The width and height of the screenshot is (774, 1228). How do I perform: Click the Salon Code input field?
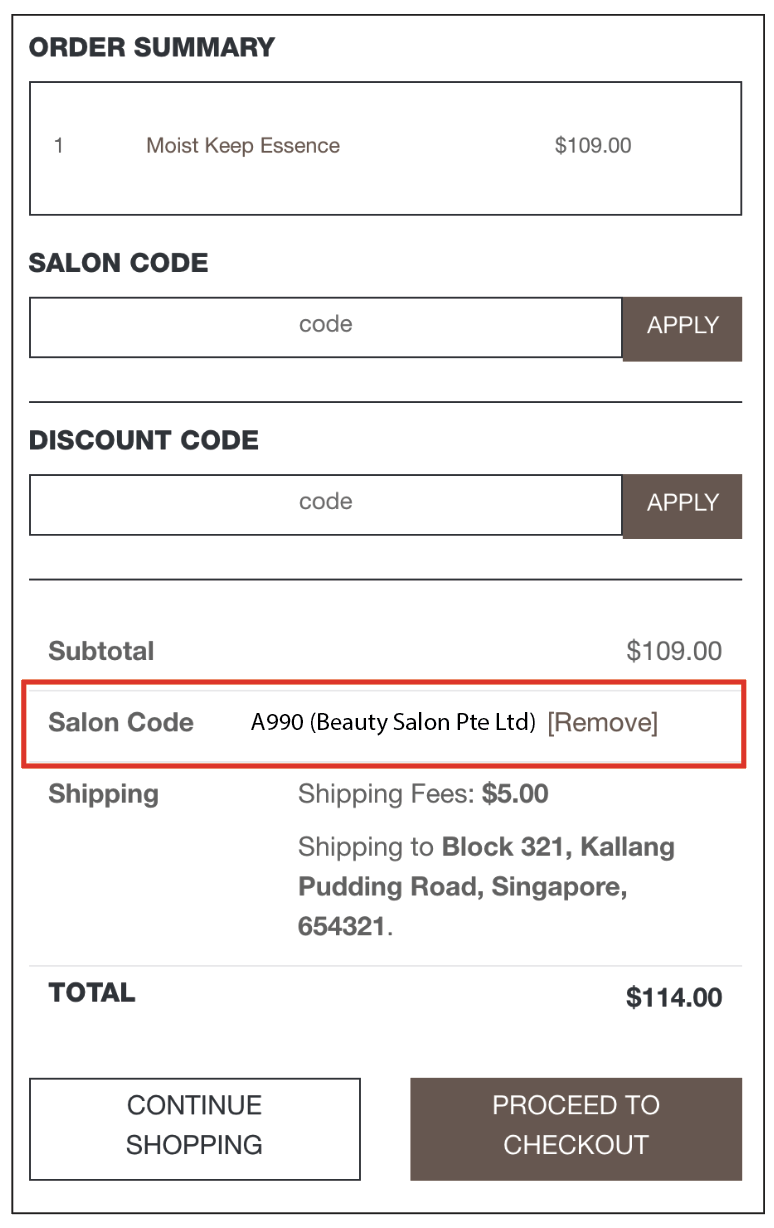326,326
